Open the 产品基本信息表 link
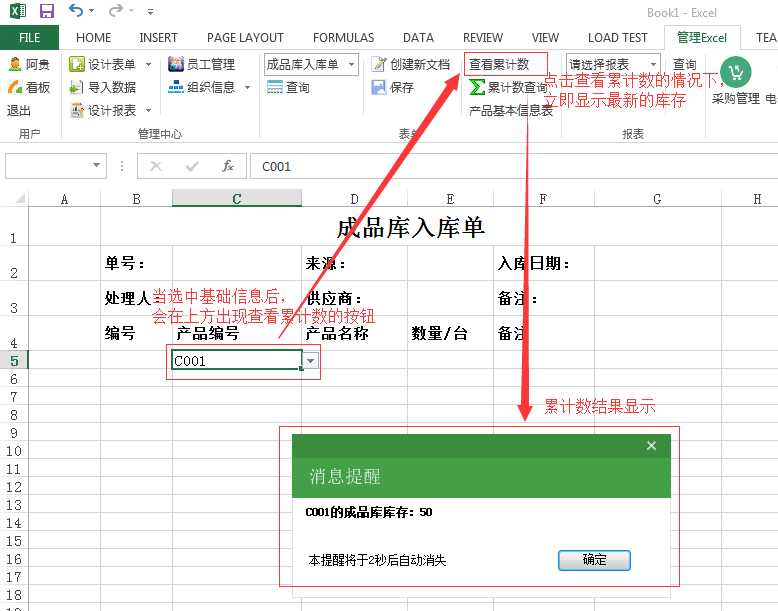The height and width of the screenshot is (611, 778). (x=511, y=110)
